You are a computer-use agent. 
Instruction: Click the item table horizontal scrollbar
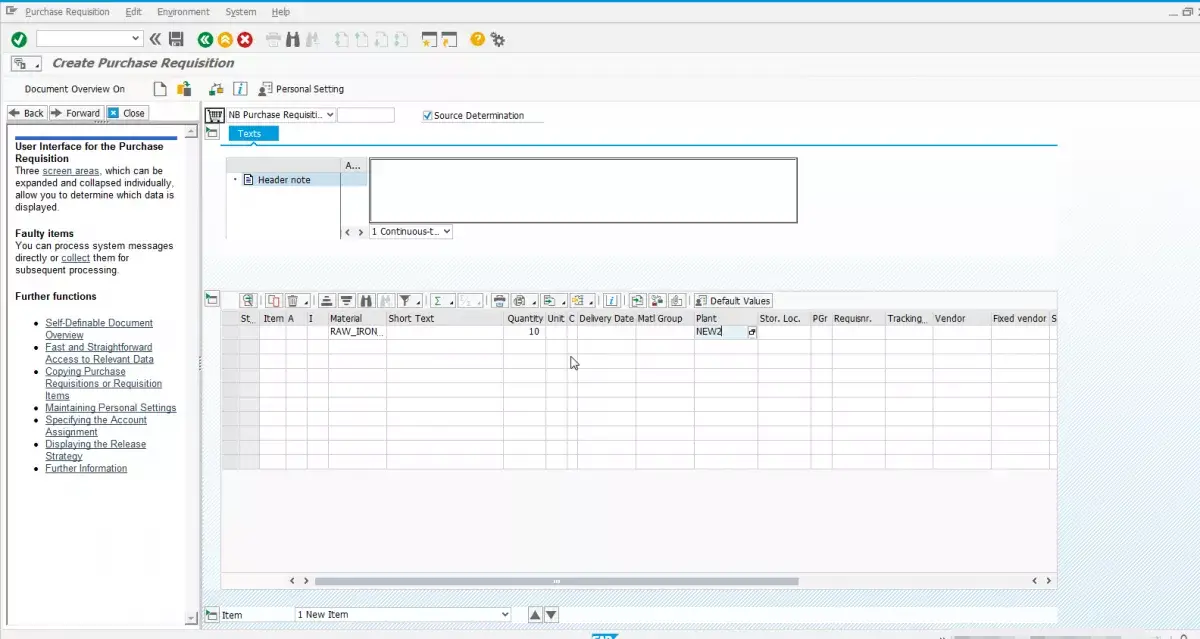[556, 581]
